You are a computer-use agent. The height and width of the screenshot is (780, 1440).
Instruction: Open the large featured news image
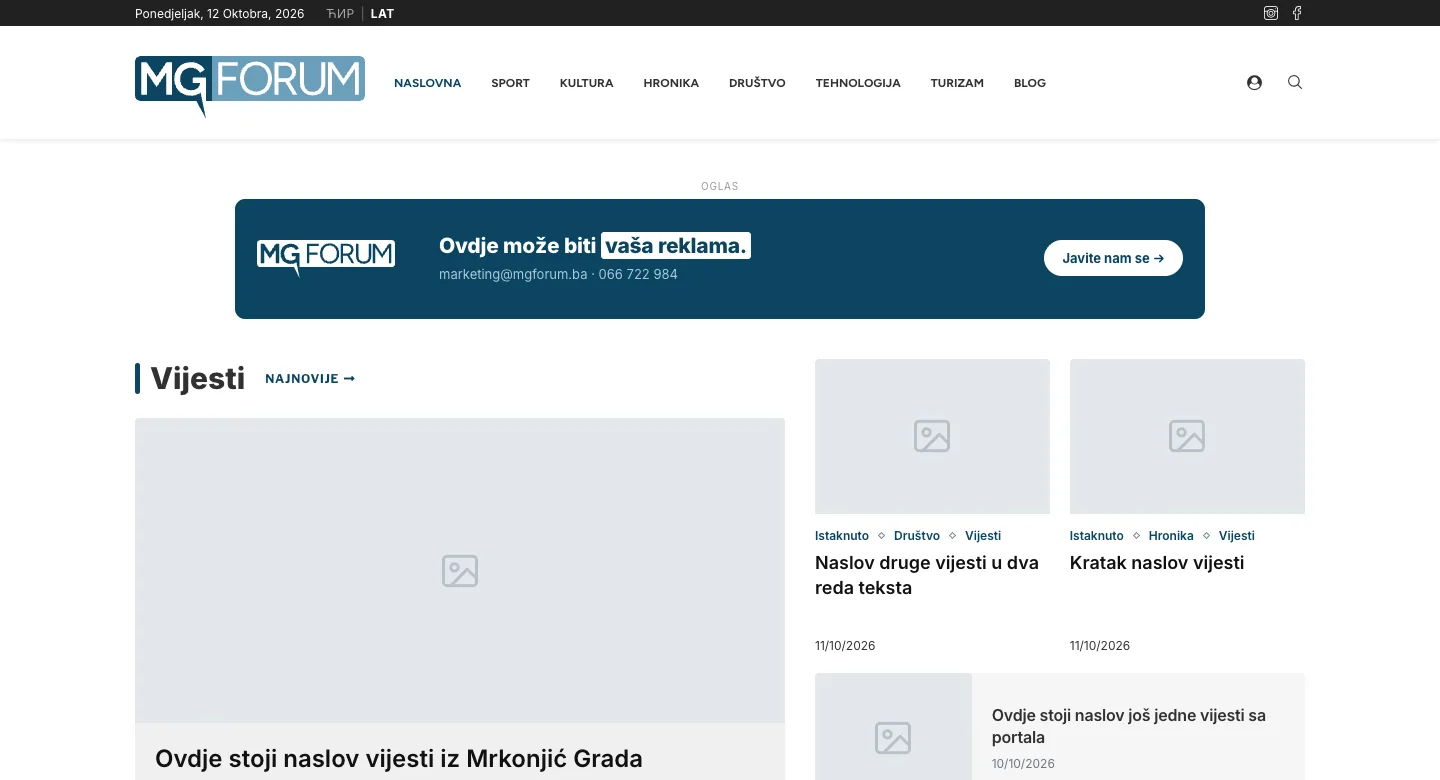coord(460,570)
